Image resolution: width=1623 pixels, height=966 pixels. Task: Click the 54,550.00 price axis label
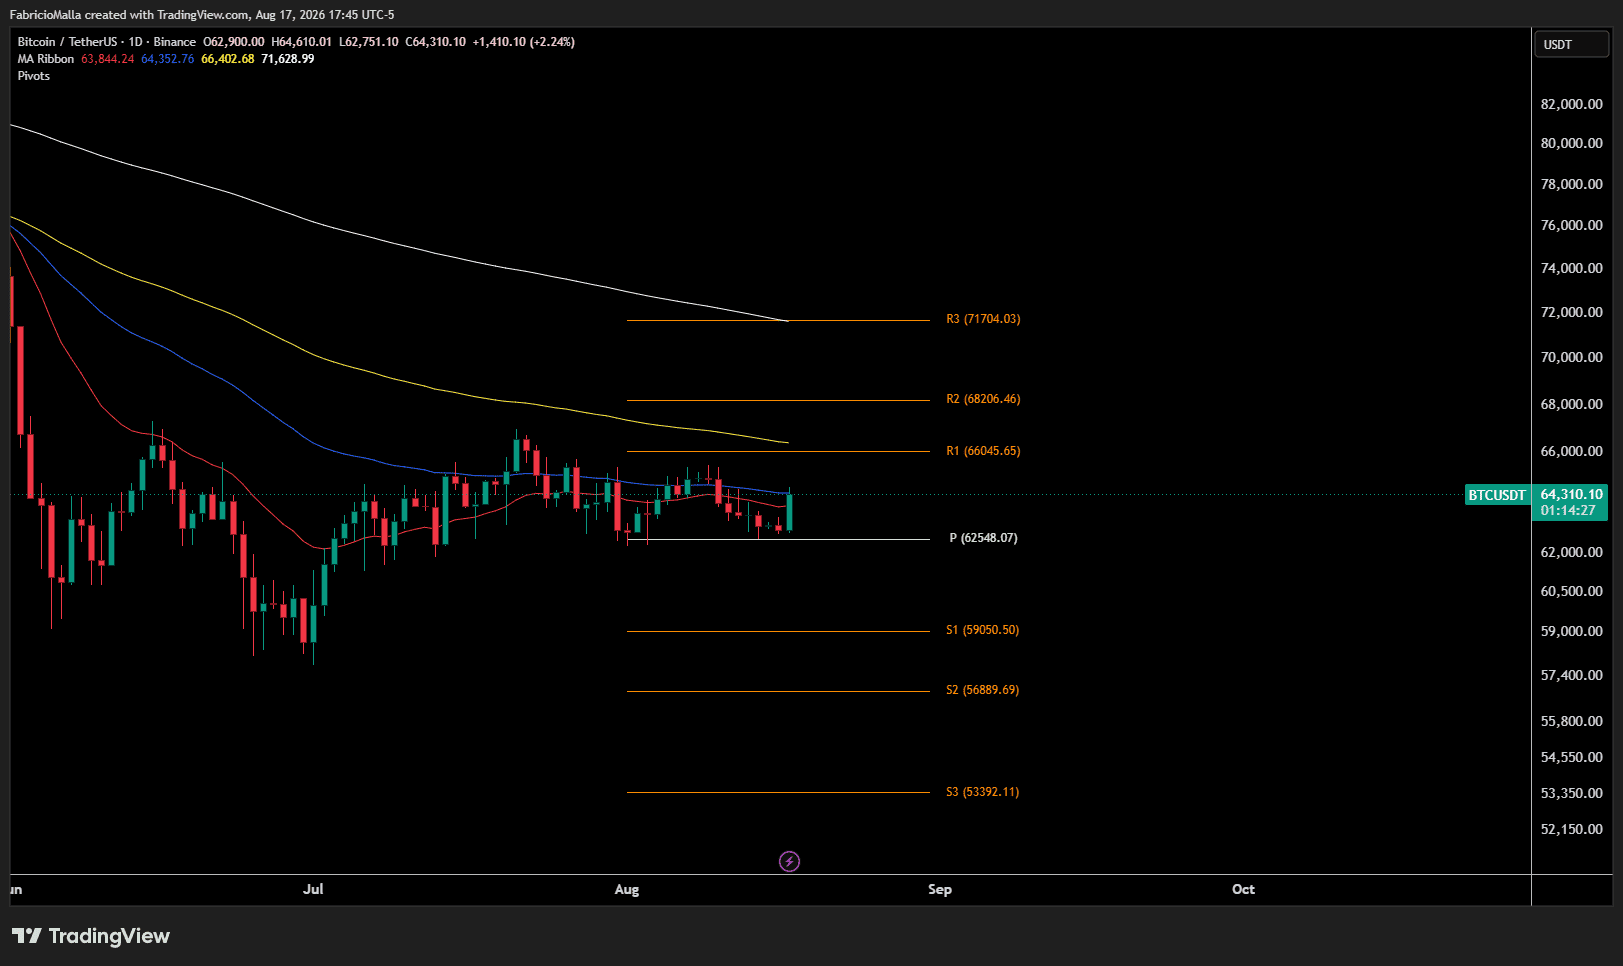point(1571,757)
